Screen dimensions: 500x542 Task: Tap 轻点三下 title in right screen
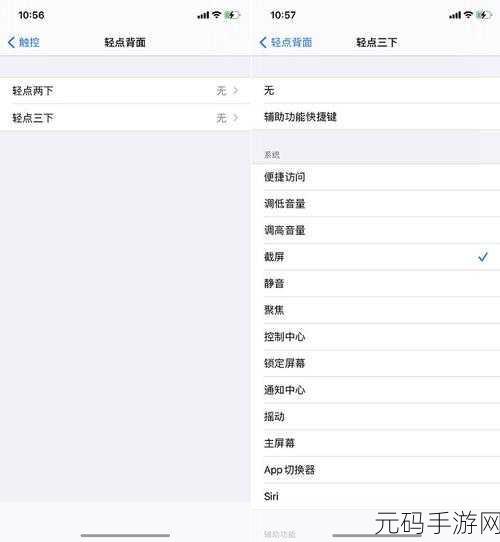tap(377, 43)
